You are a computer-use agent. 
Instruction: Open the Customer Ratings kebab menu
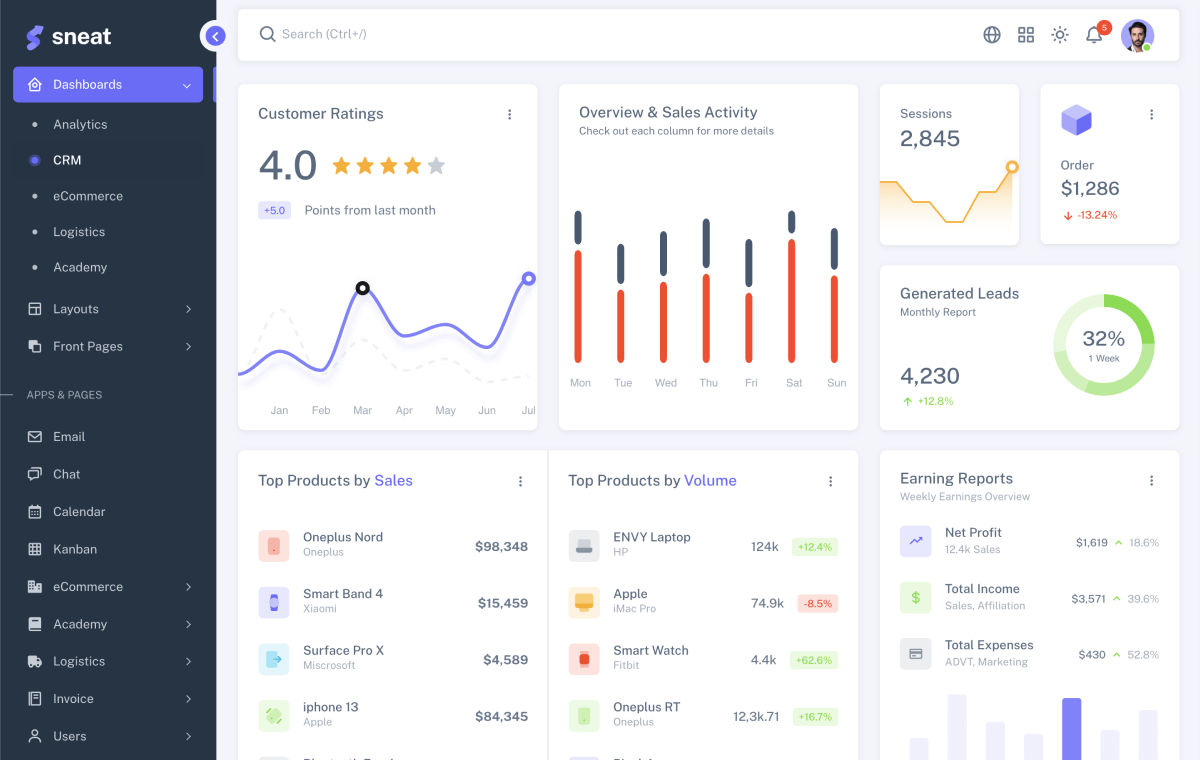510,114
